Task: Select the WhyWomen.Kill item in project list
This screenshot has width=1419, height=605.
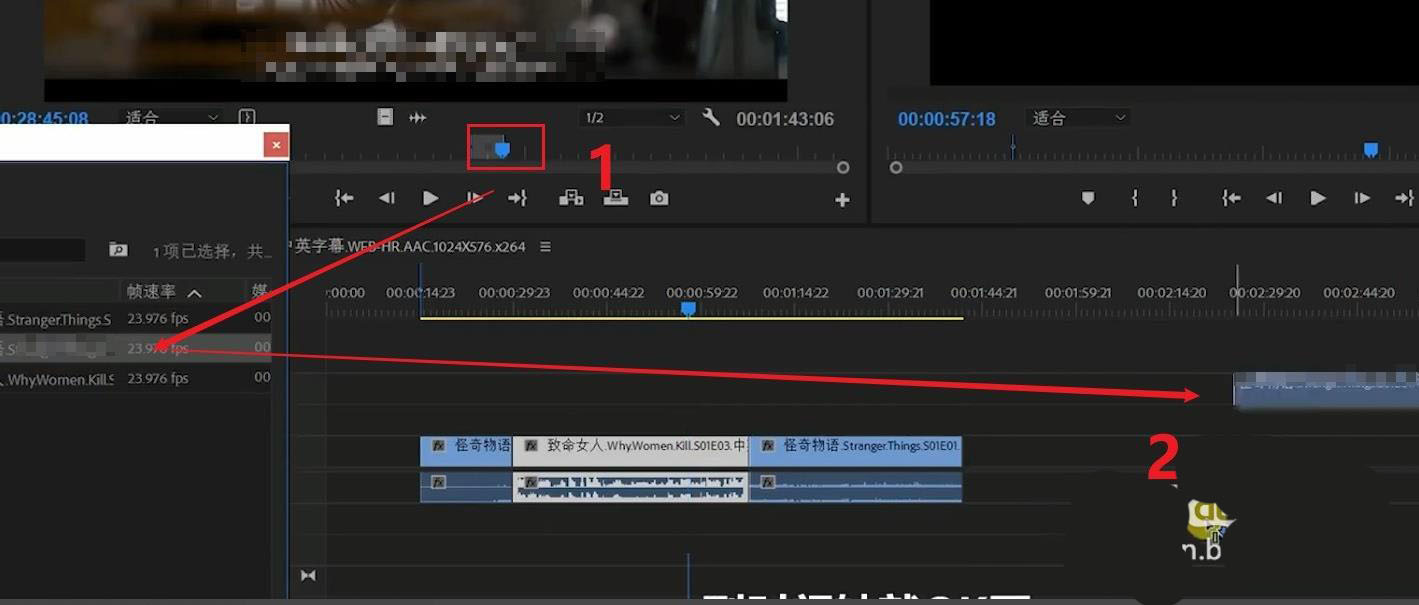Action: click(x=60, y=379)
